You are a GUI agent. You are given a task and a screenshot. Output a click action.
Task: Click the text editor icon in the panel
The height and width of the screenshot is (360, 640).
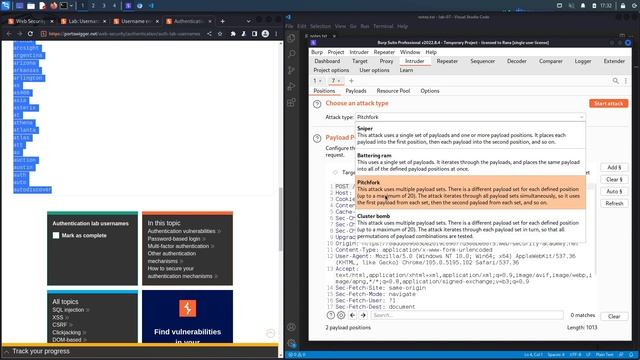[x=42, y=6]
